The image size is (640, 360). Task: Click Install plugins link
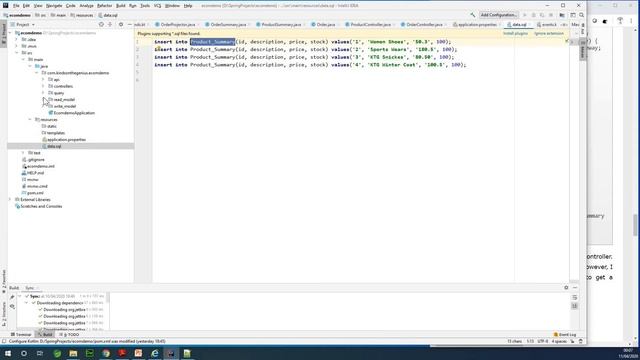pos(516,33)
